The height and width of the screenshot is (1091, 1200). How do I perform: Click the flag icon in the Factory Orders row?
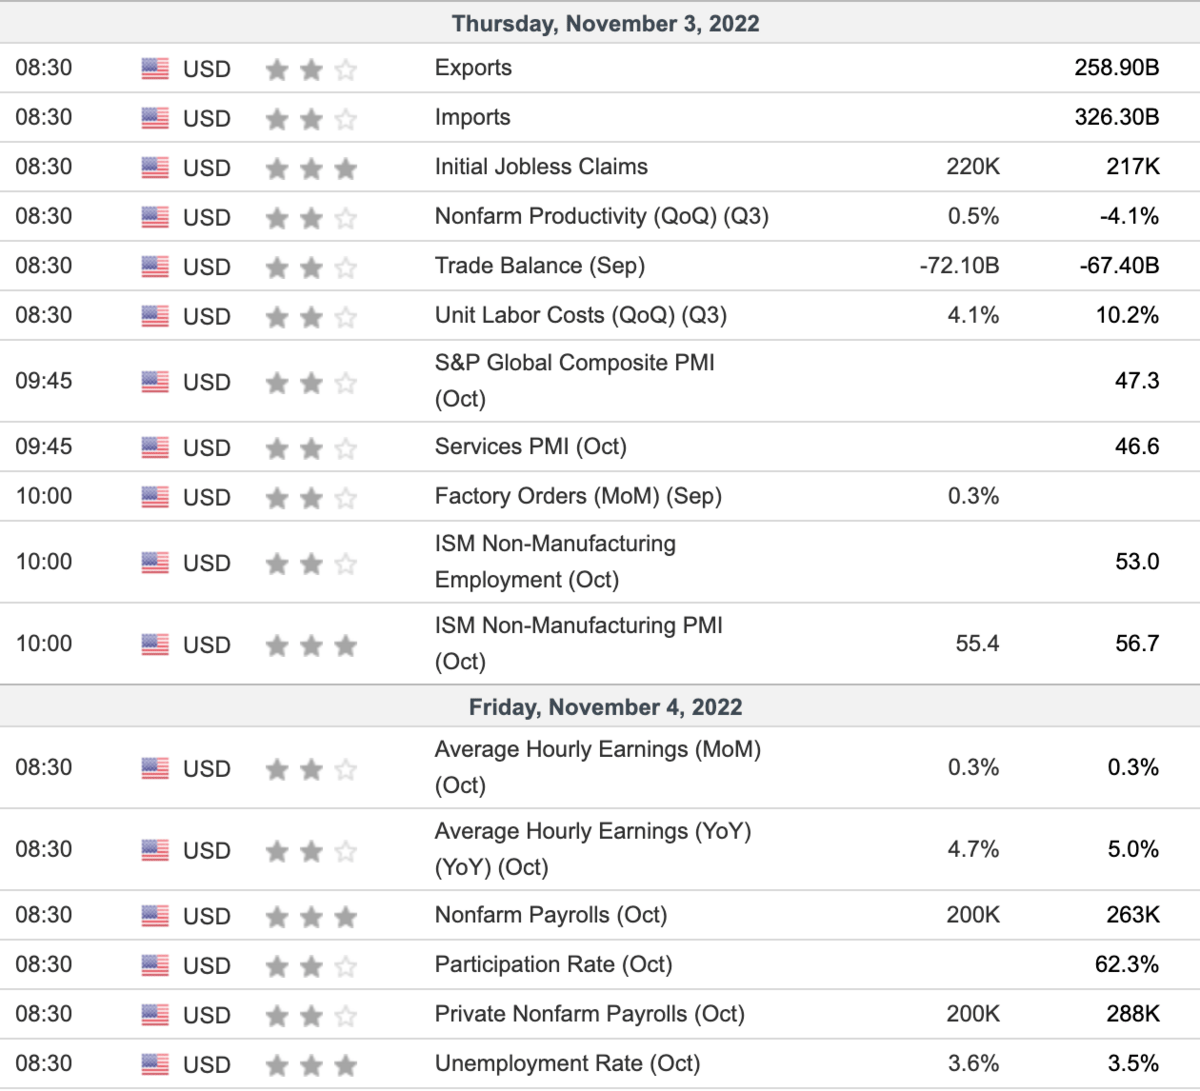pyautogui.click(x=155, y=497)
